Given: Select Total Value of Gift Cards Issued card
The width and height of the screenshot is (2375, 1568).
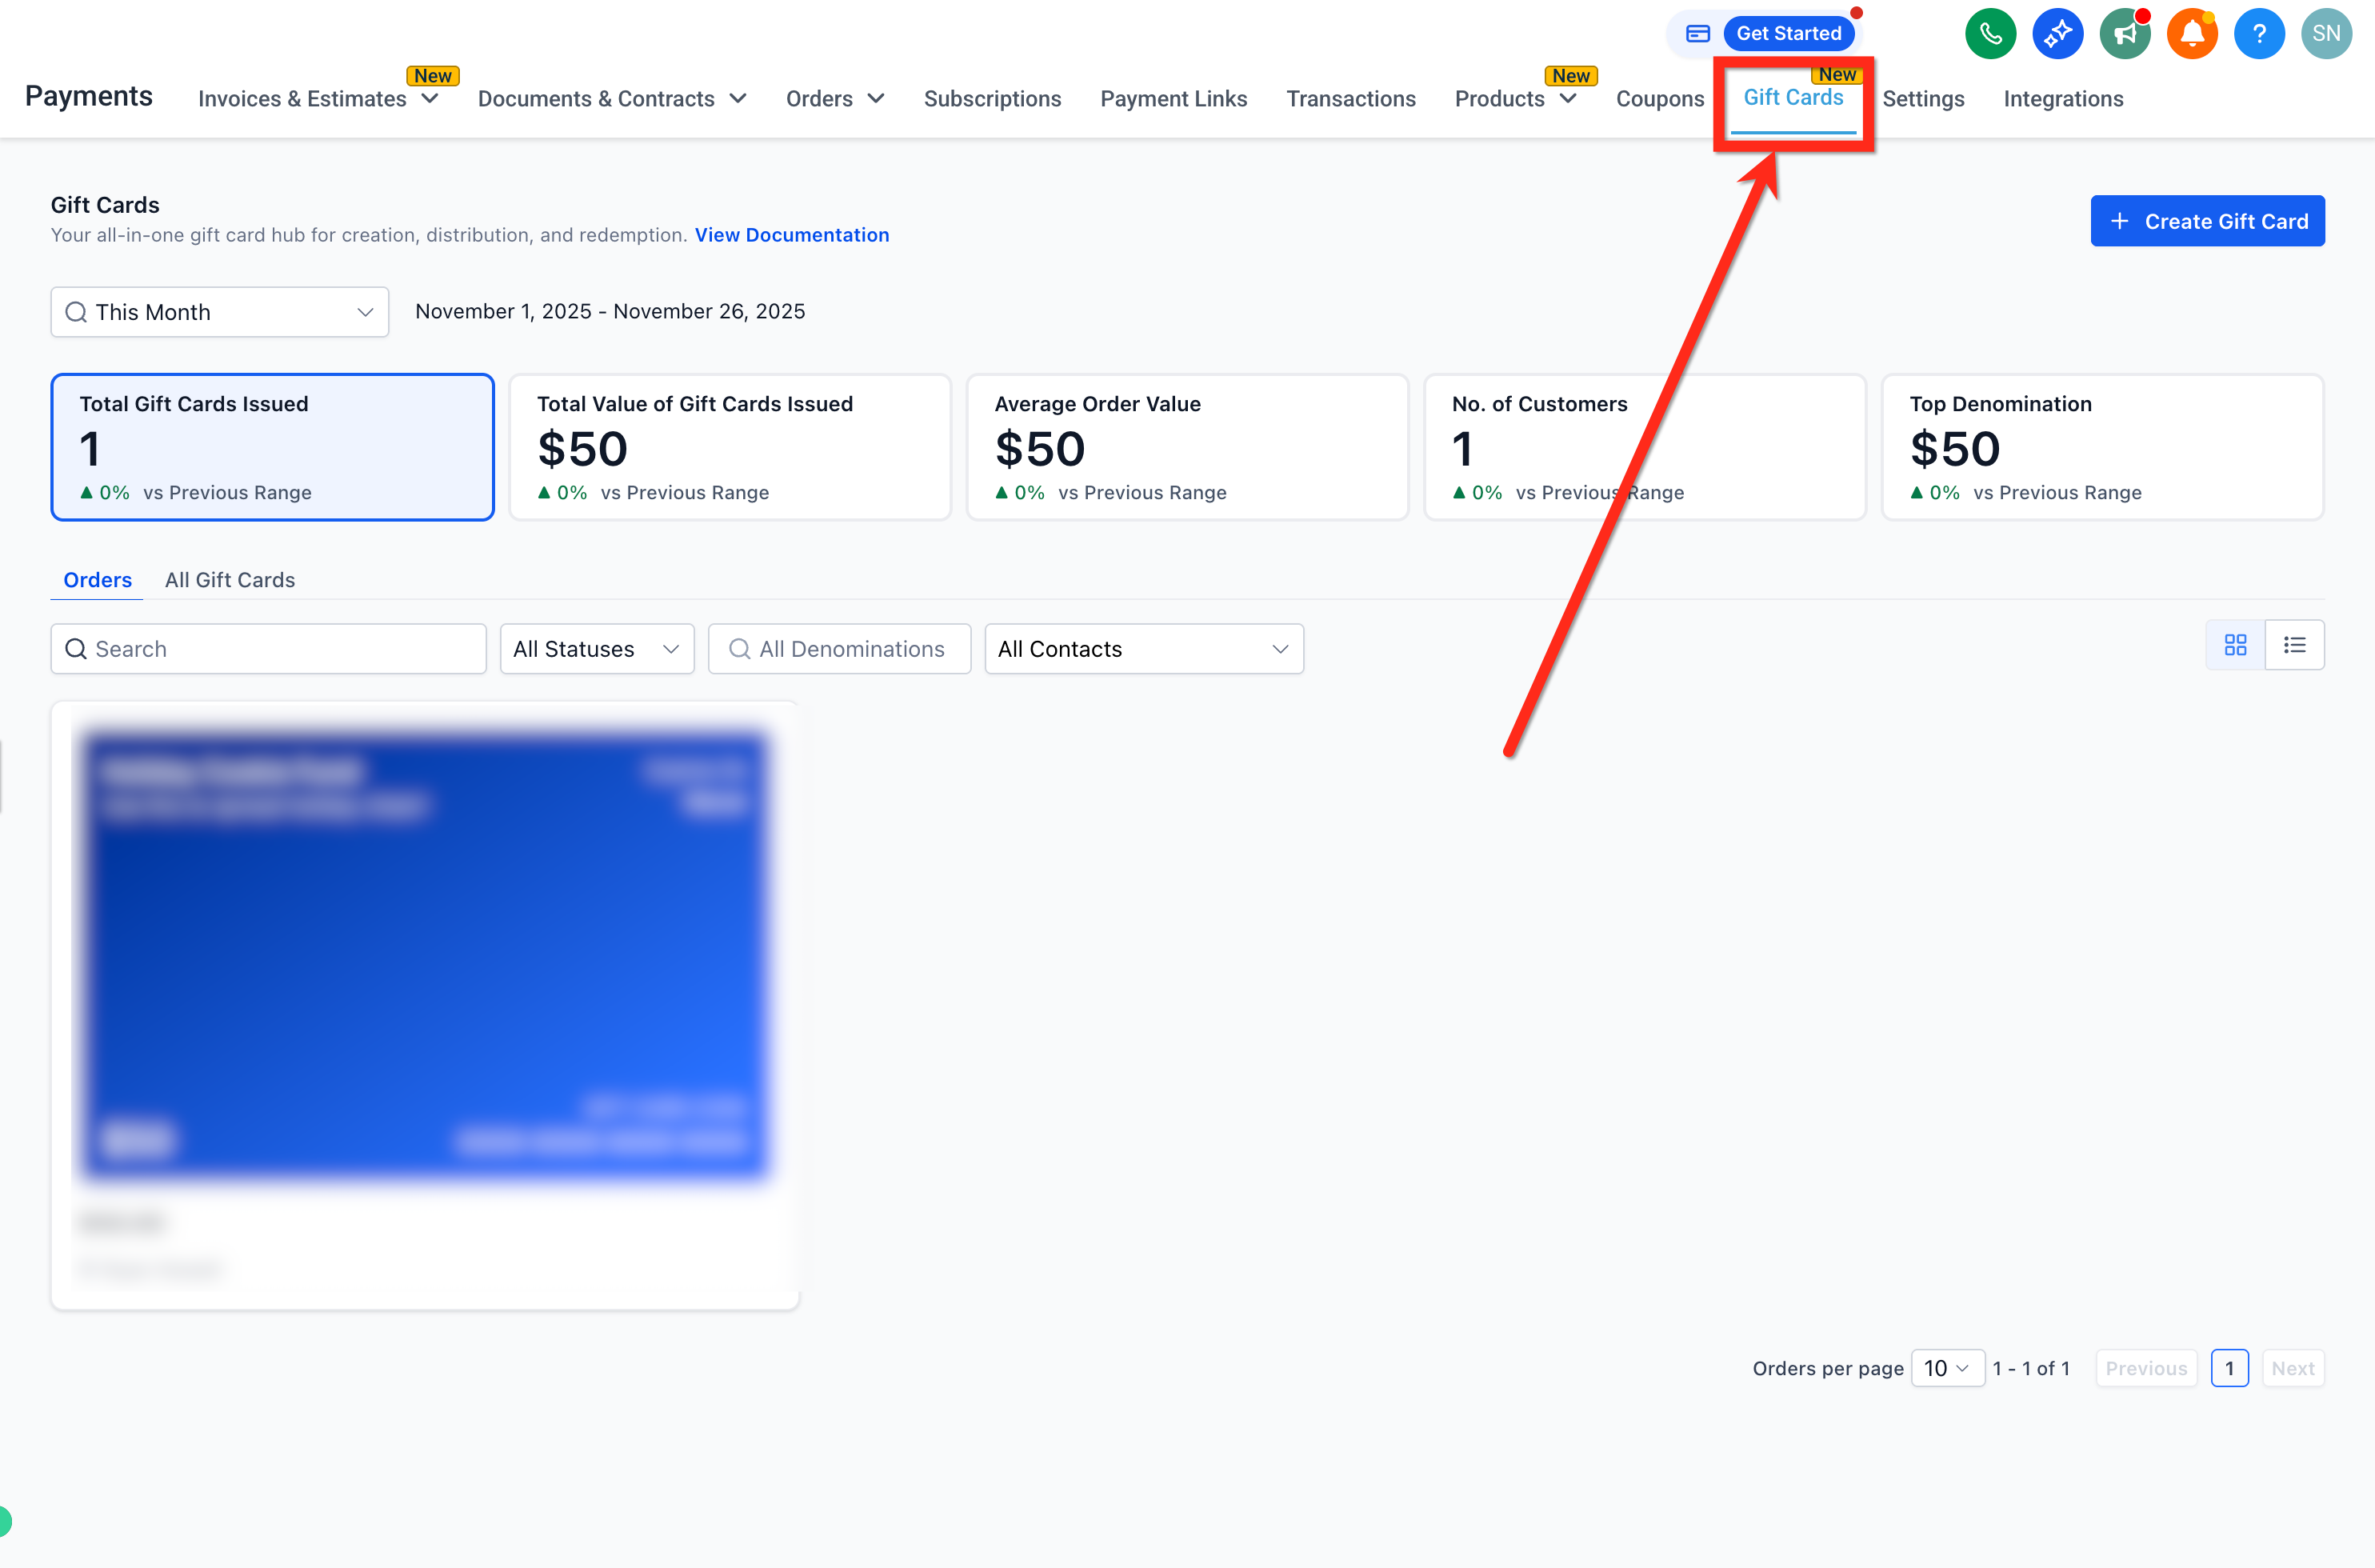Looking at the screenshot, I should (730, 447).
